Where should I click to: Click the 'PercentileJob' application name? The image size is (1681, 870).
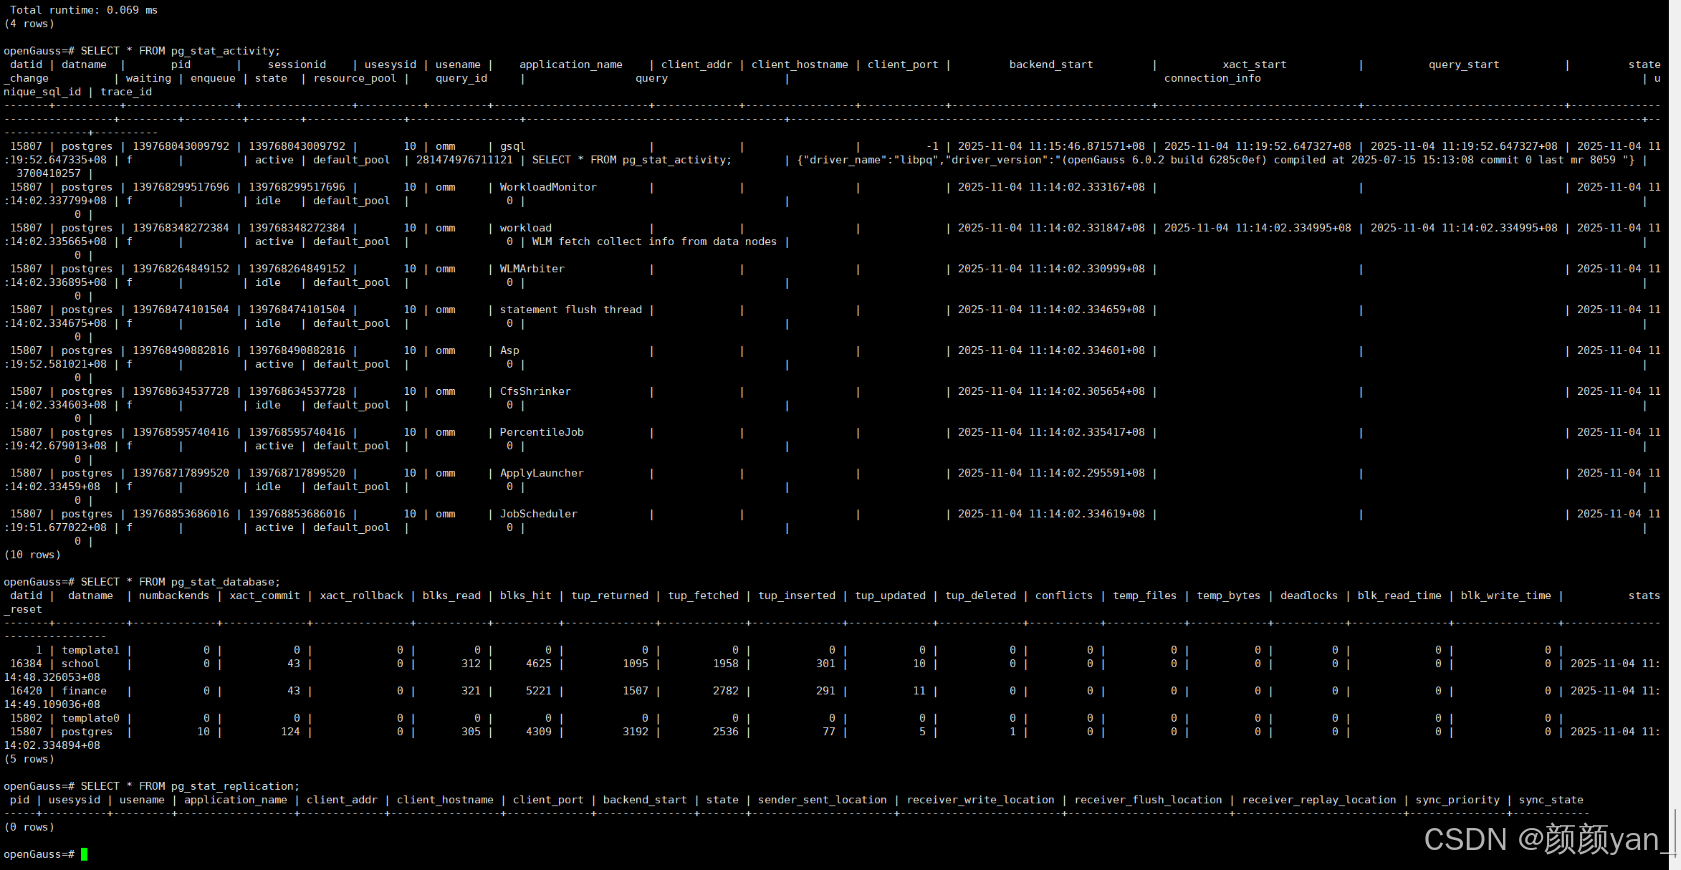tap(542, 433)
